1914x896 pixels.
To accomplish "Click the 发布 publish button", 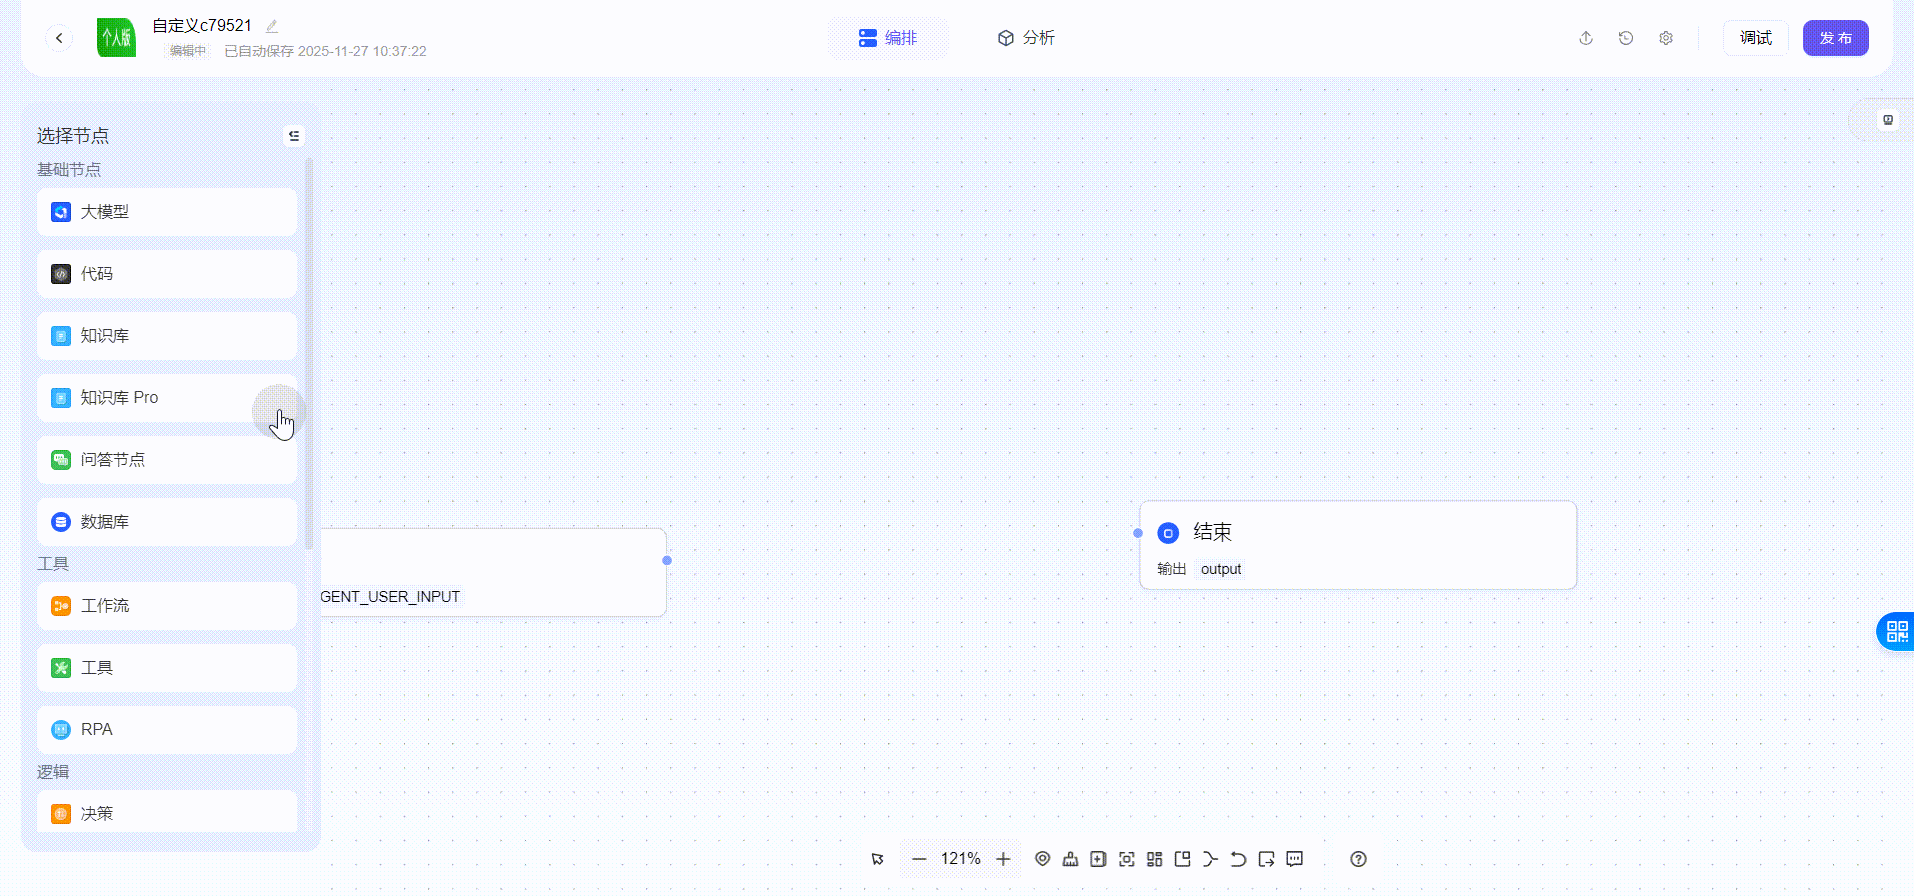I will tap(1835, 38).
